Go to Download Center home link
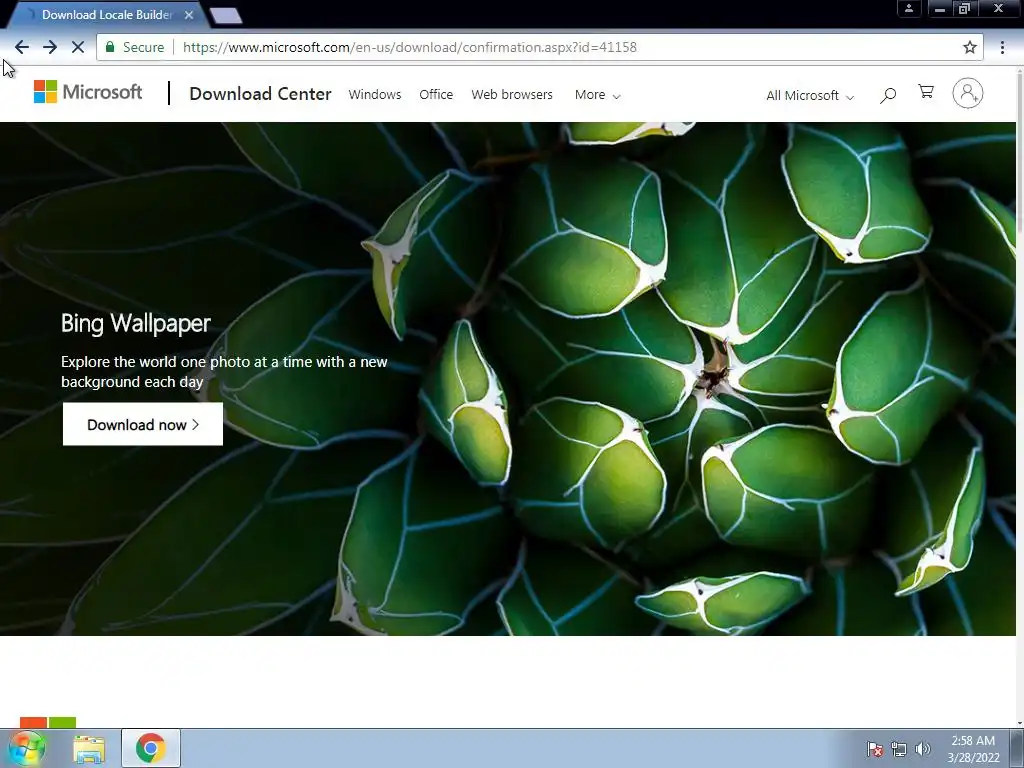 [x=261, y=94]
